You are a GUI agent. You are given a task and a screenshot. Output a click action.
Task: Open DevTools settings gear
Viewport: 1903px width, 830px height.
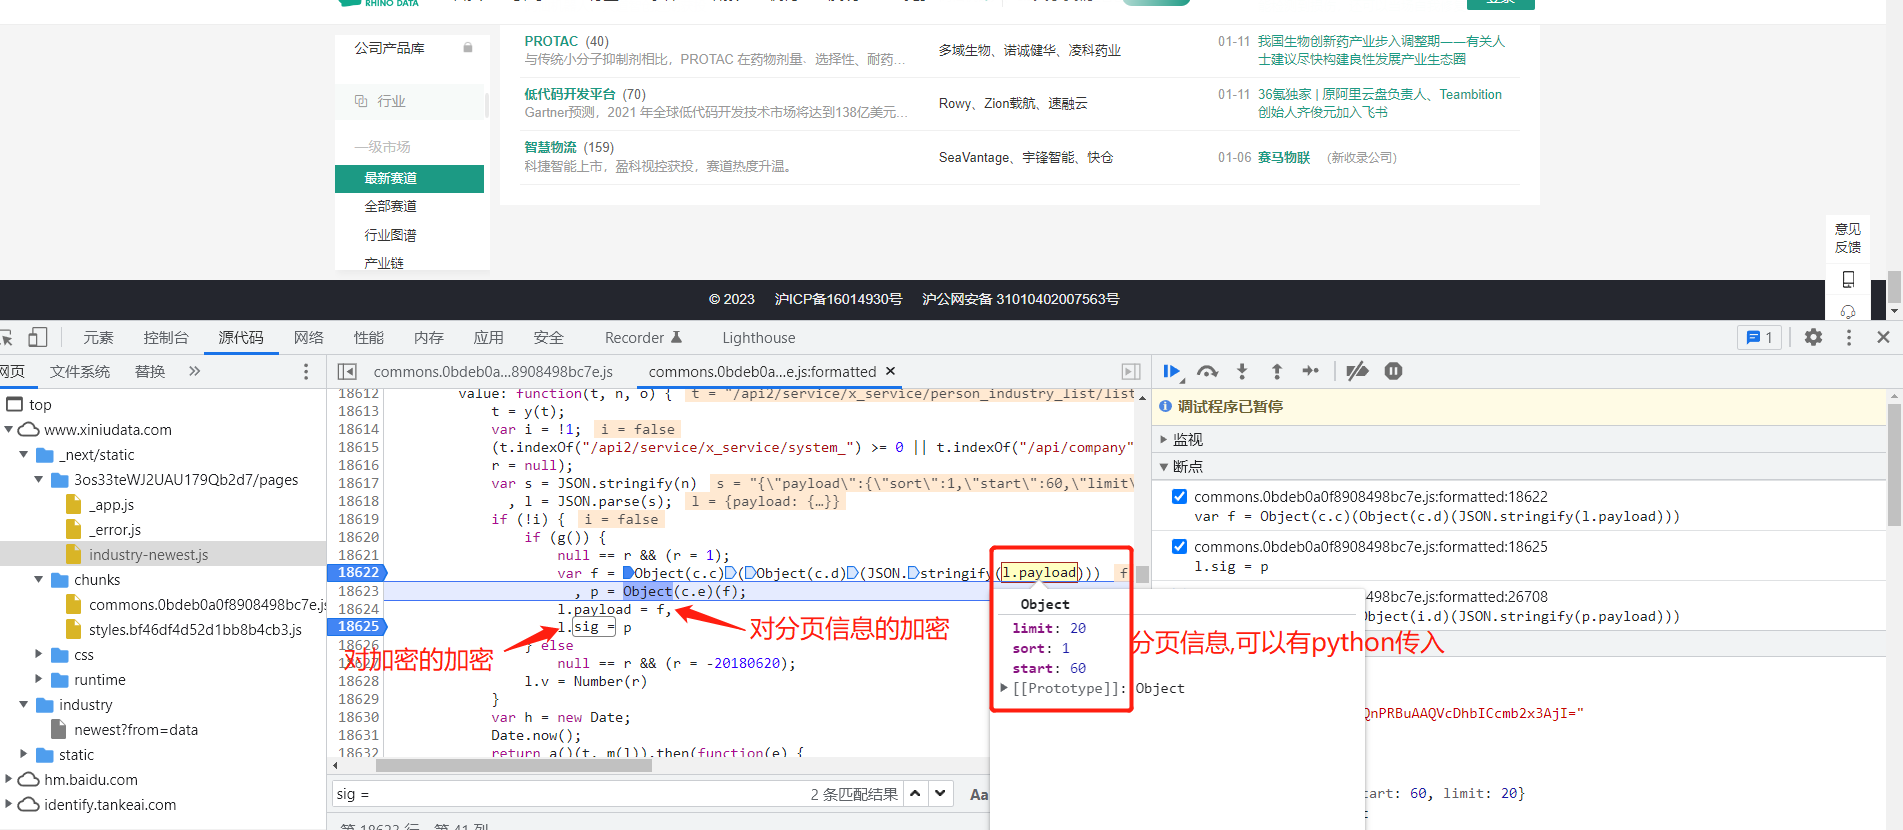1813,337
